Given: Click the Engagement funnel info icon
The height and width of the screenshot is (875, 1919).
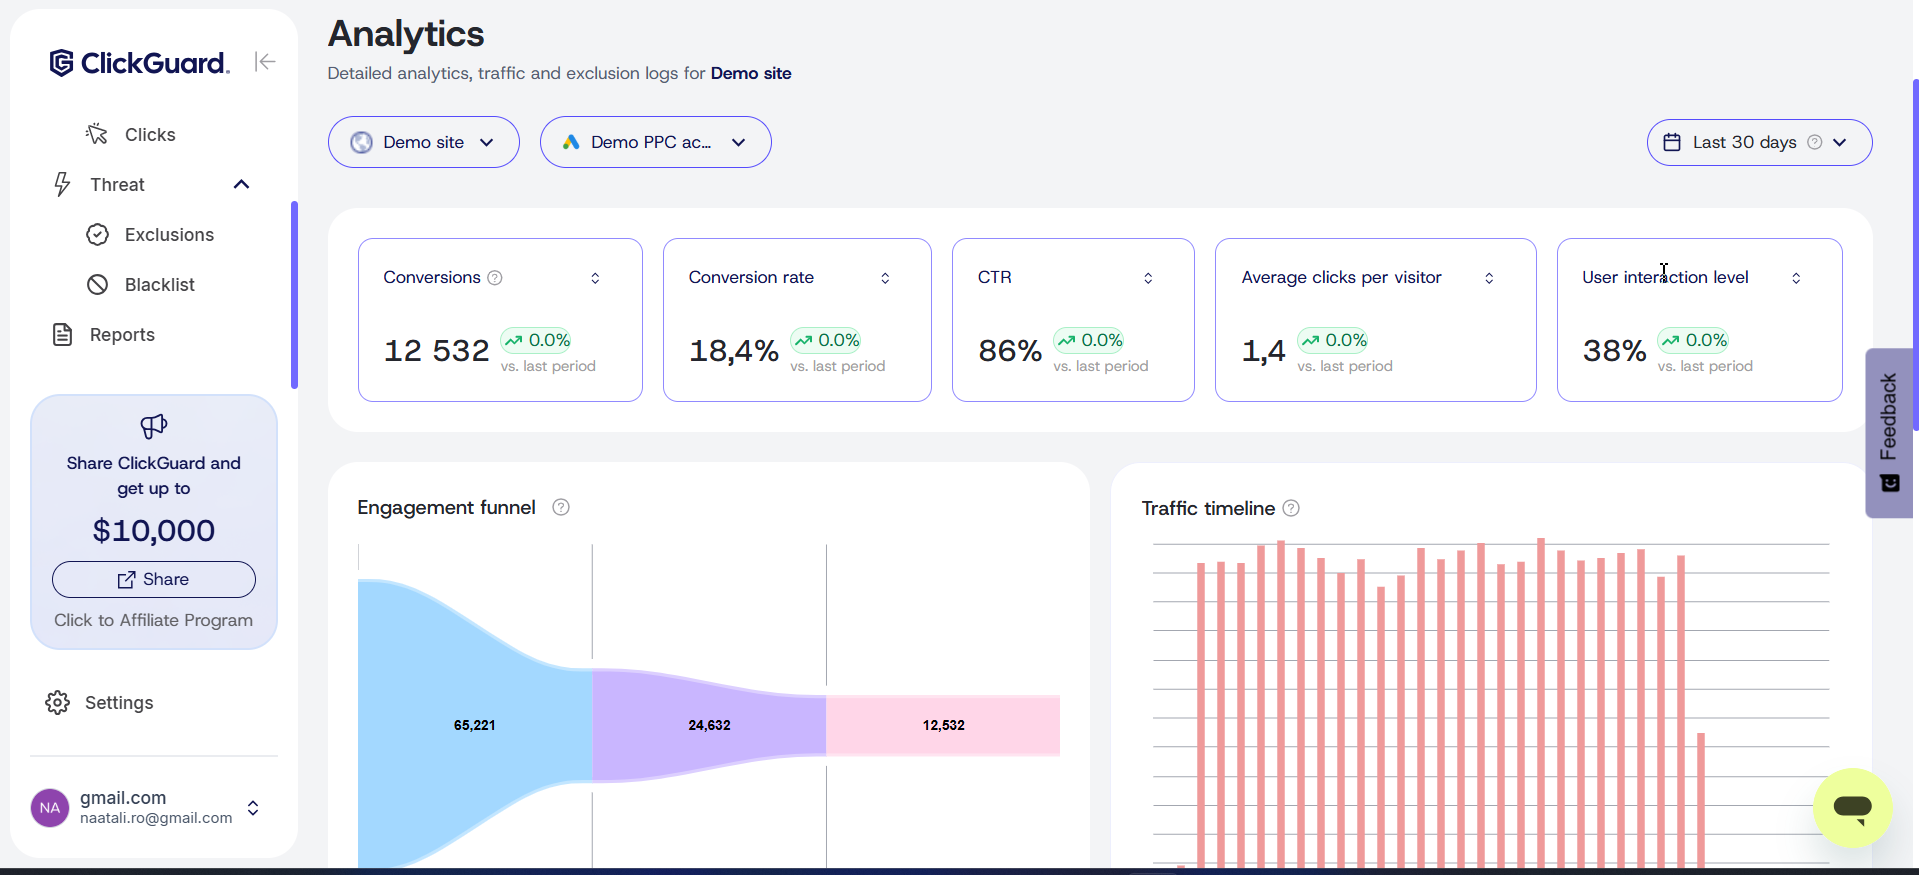Looking at the screenshot, I should pos(561,507).
